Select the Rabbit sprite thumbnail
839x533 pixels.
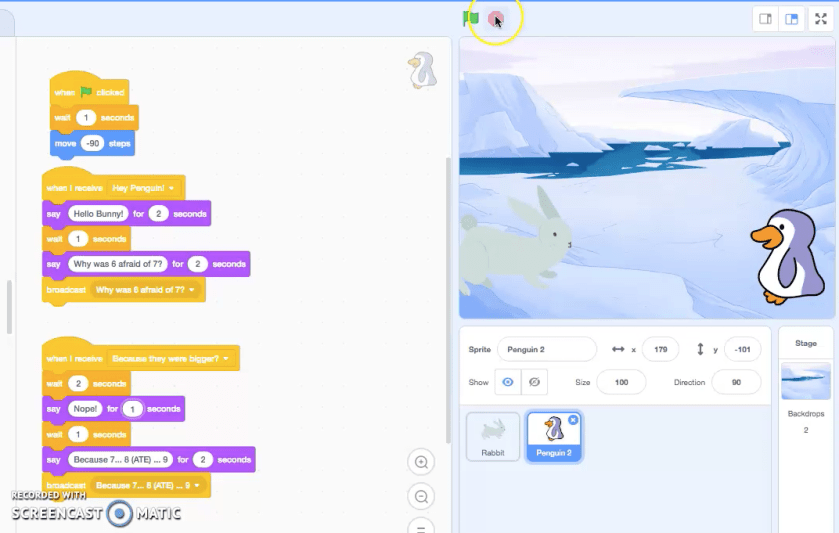493,436
